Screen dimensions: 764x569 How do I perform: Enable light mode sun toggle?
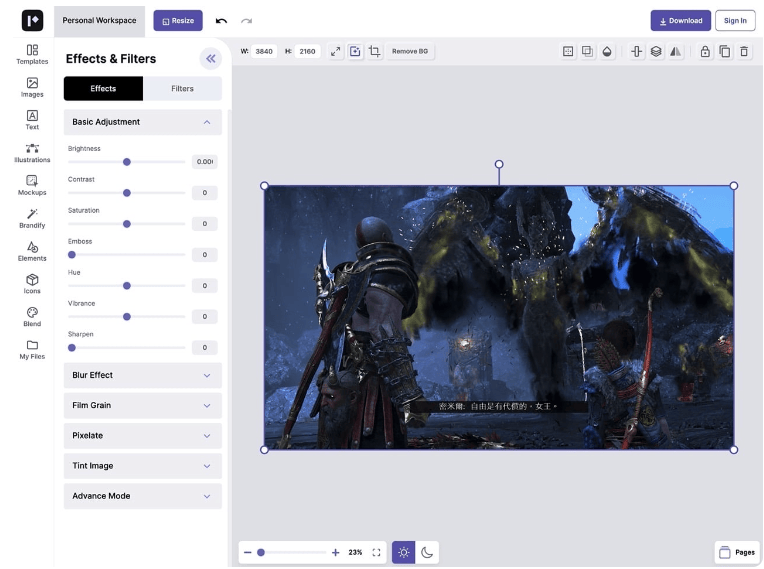tap(403, 552)
